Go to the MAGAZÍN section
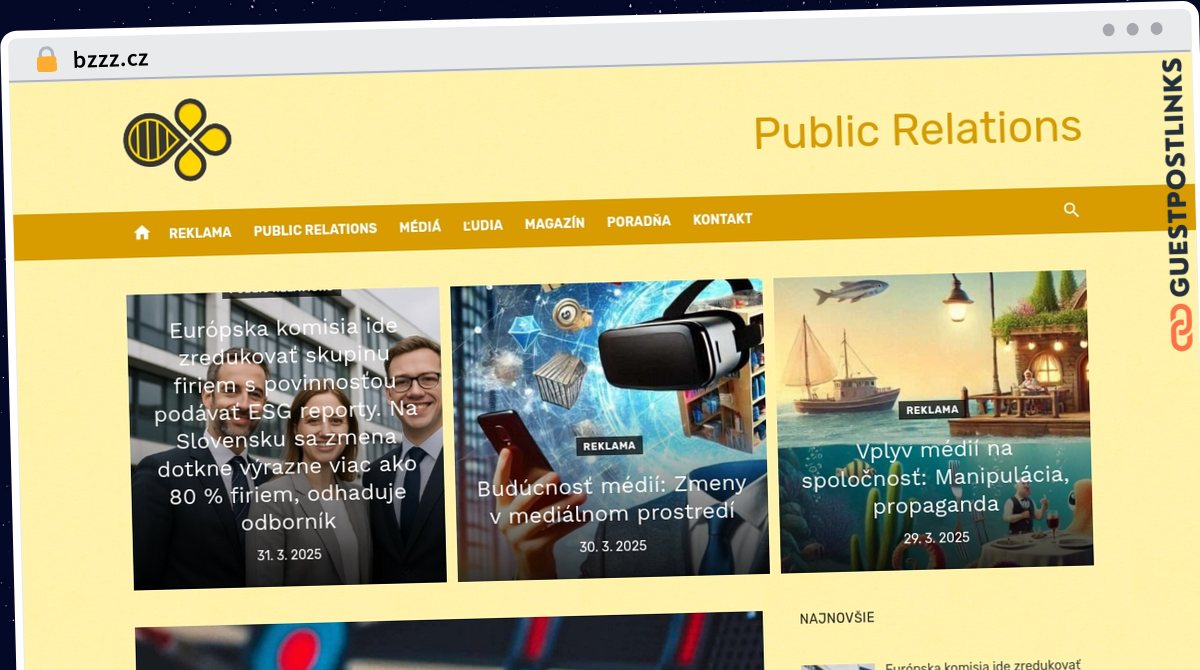 pyautogui.click(x=555, y=223)
